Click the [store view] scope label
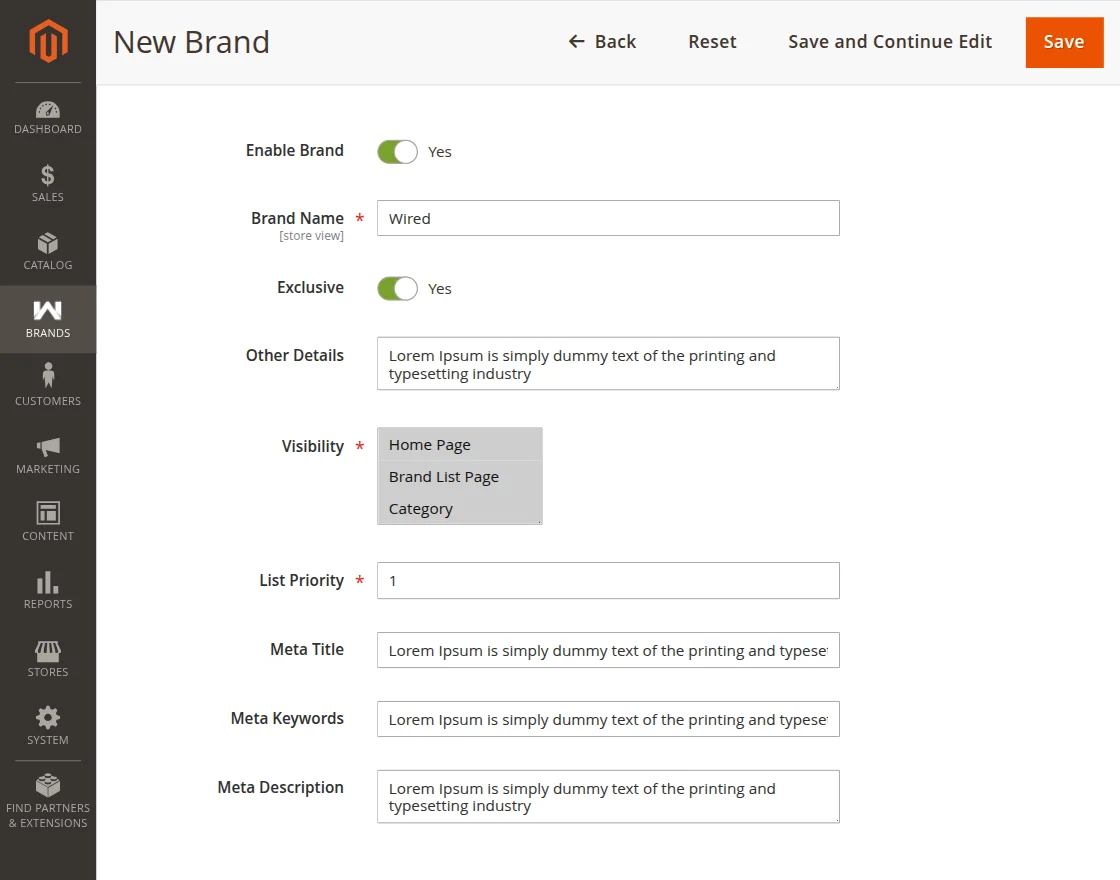This screenshot has width=1120, height=880. (311, 236)
